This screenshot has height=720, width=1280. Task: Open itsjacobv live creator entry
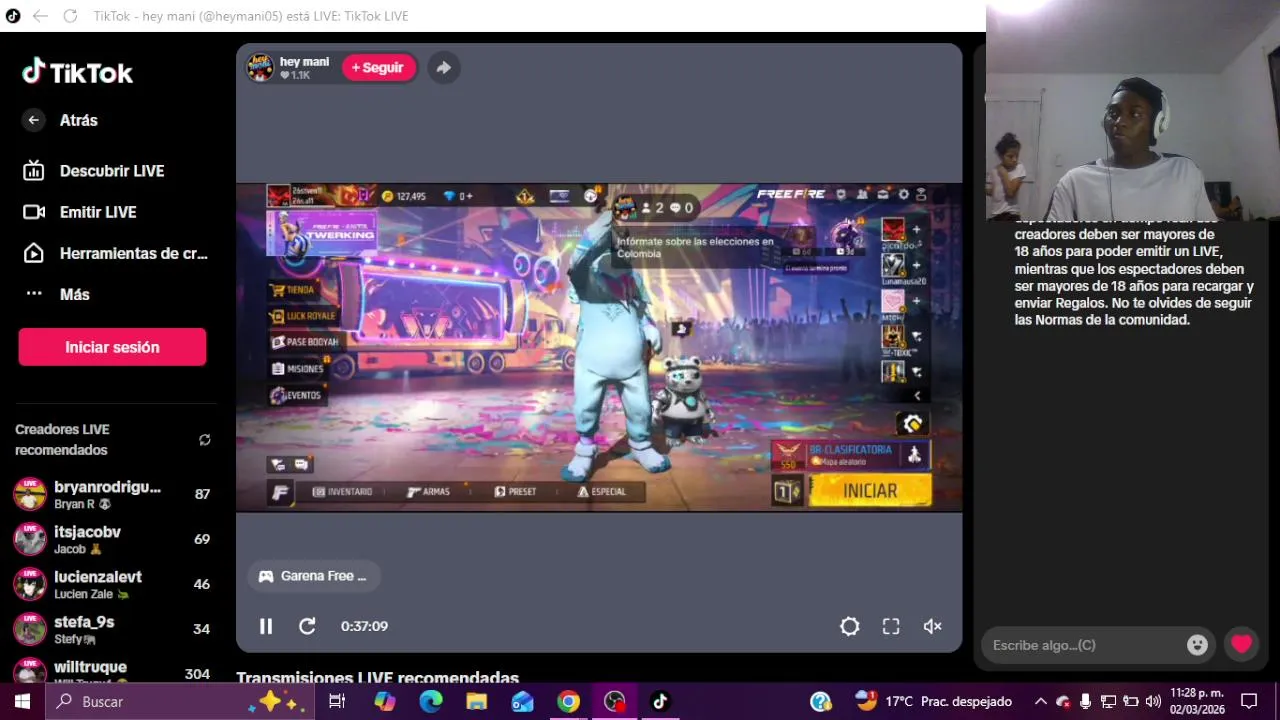(112, 539)
